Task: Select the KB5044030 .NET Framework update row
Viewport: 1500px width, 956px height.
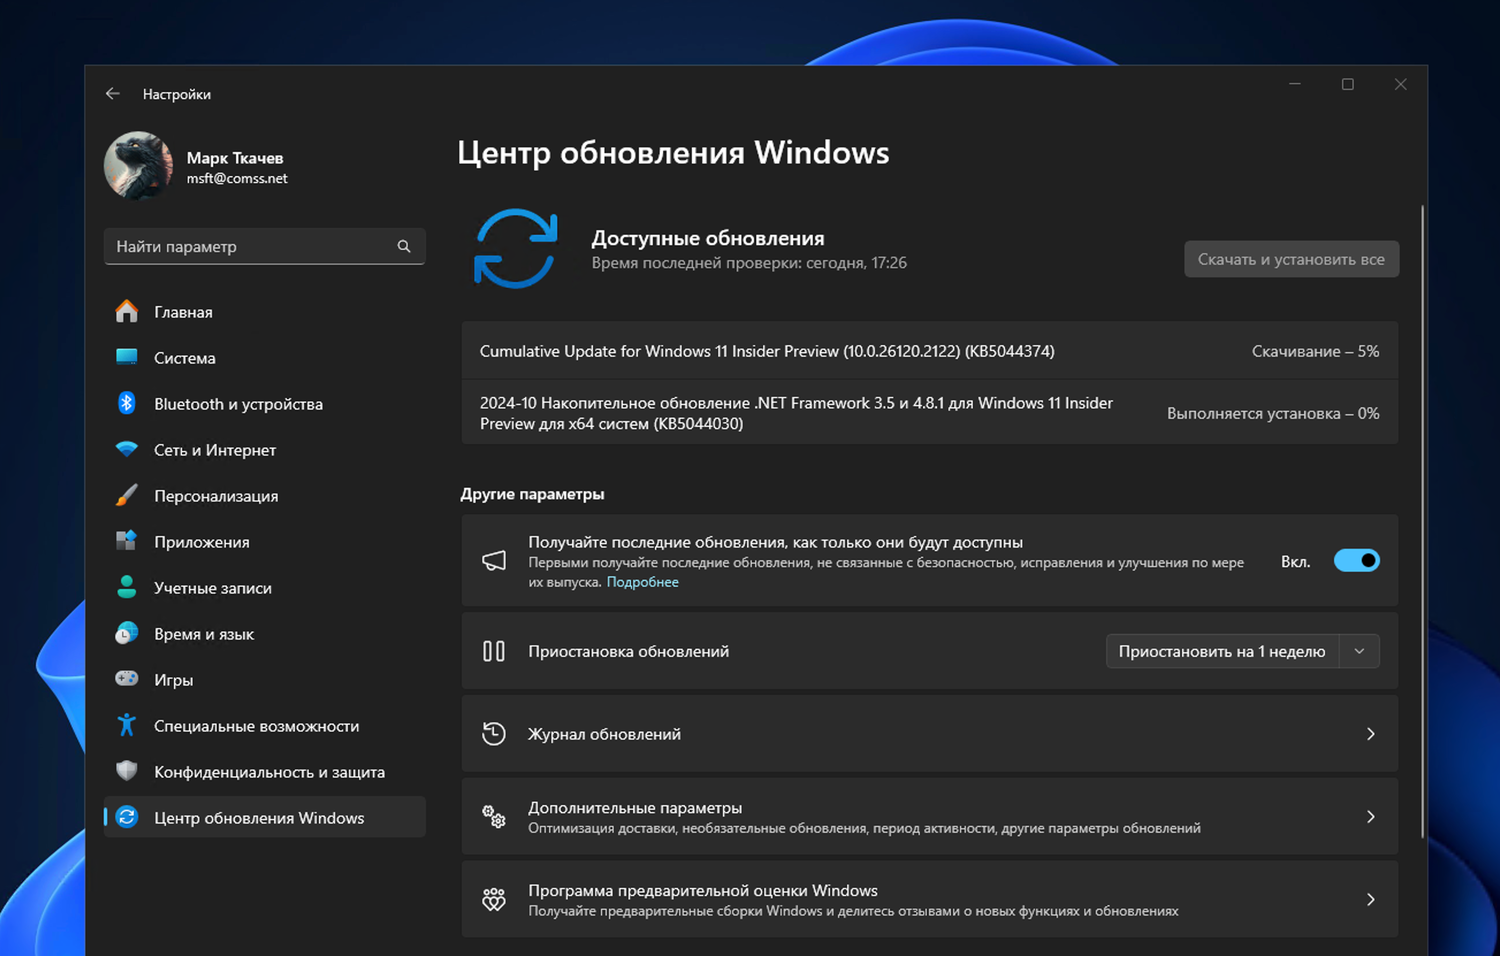Action: pos(930,413)
